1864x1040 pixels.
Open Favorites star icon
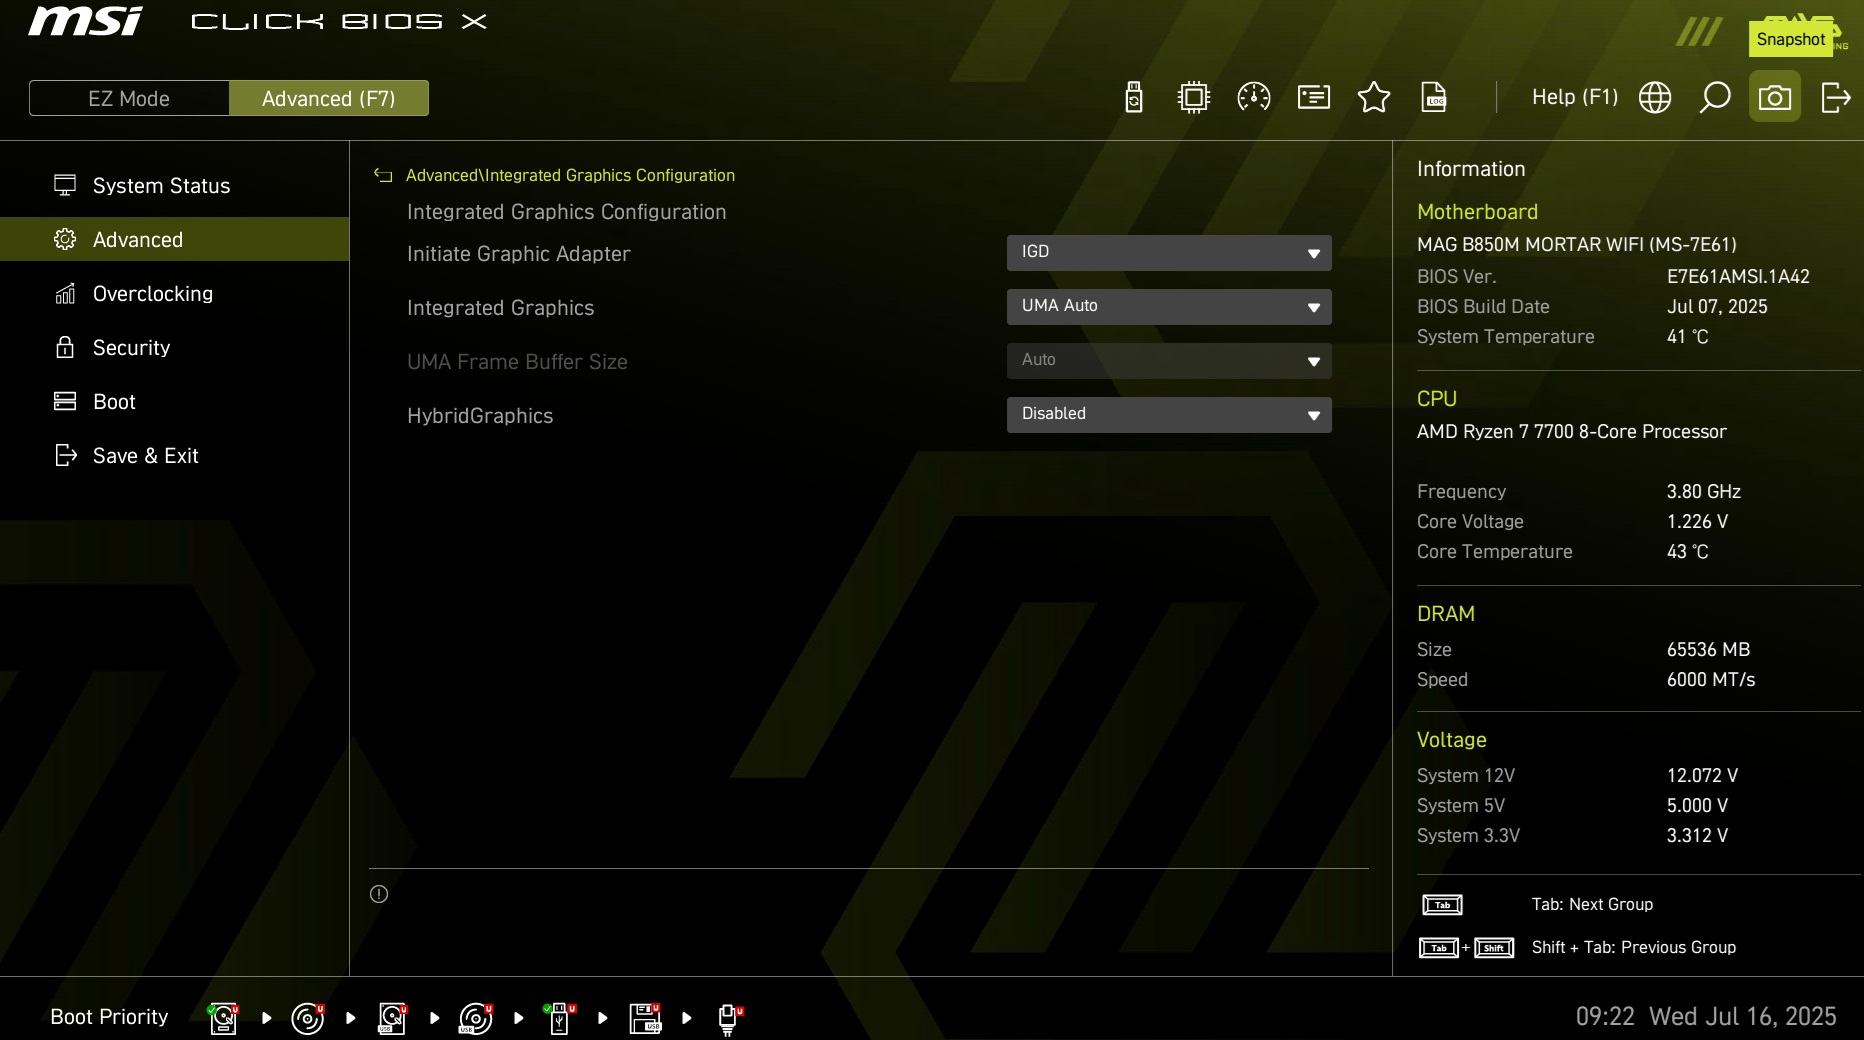(1374, 97)
